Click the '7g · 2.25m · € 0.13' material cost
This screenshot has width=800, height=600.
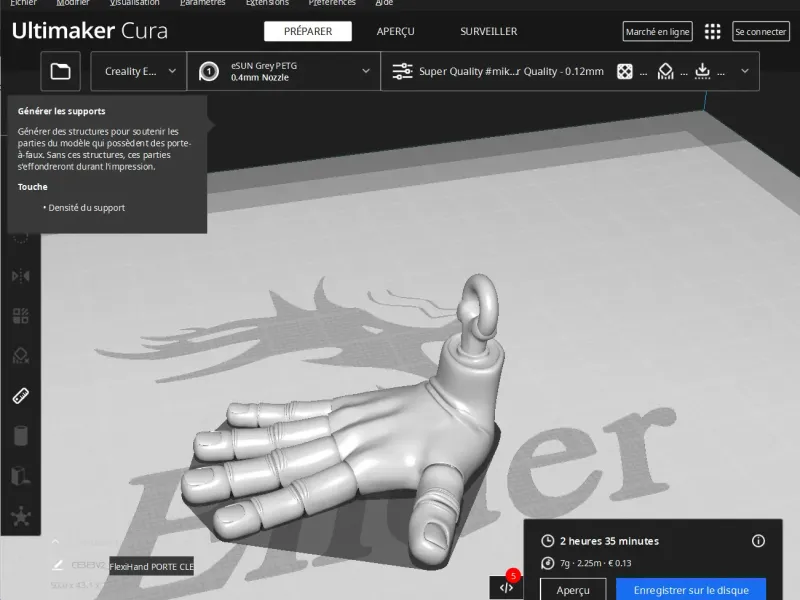click(x=595, y=563)
